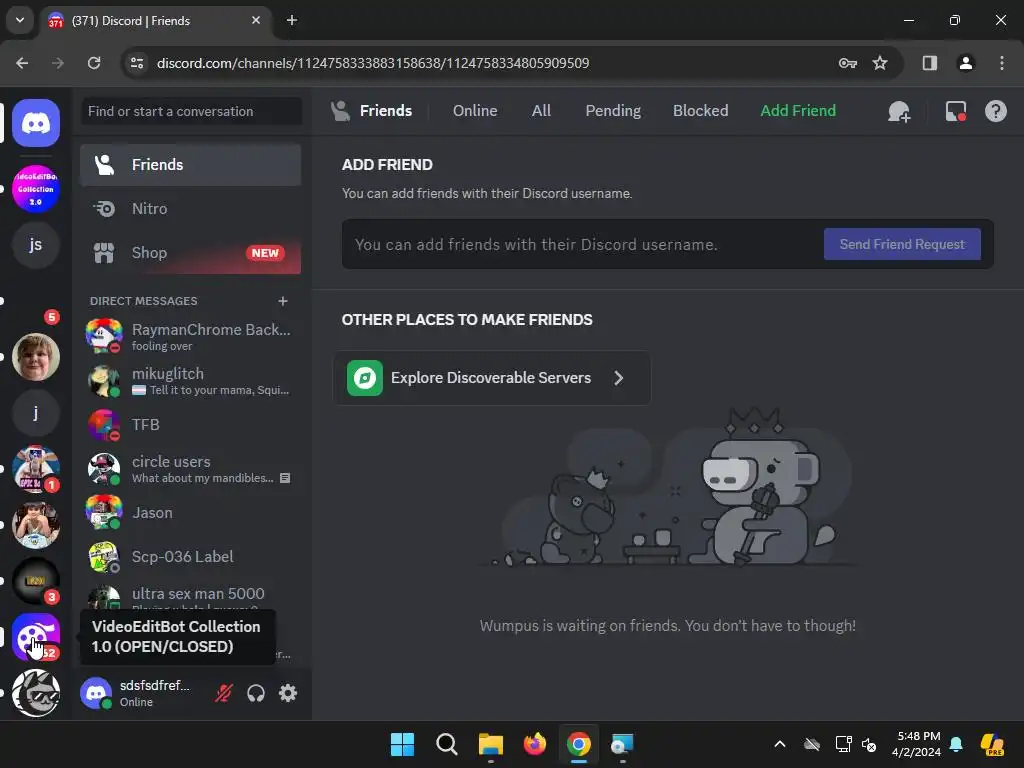Open User Settings gear icon
1024x768 pixels.
tap(288, 693)
